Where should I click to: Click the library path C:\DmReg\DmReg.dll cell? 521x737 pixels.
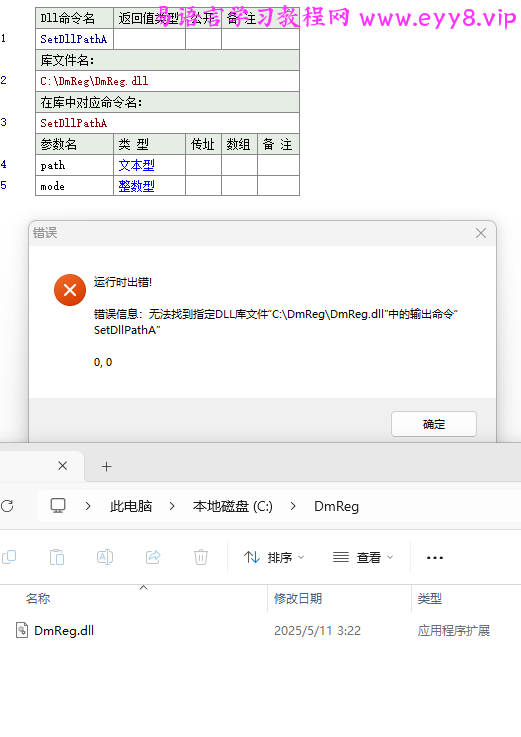pos(167,81)
